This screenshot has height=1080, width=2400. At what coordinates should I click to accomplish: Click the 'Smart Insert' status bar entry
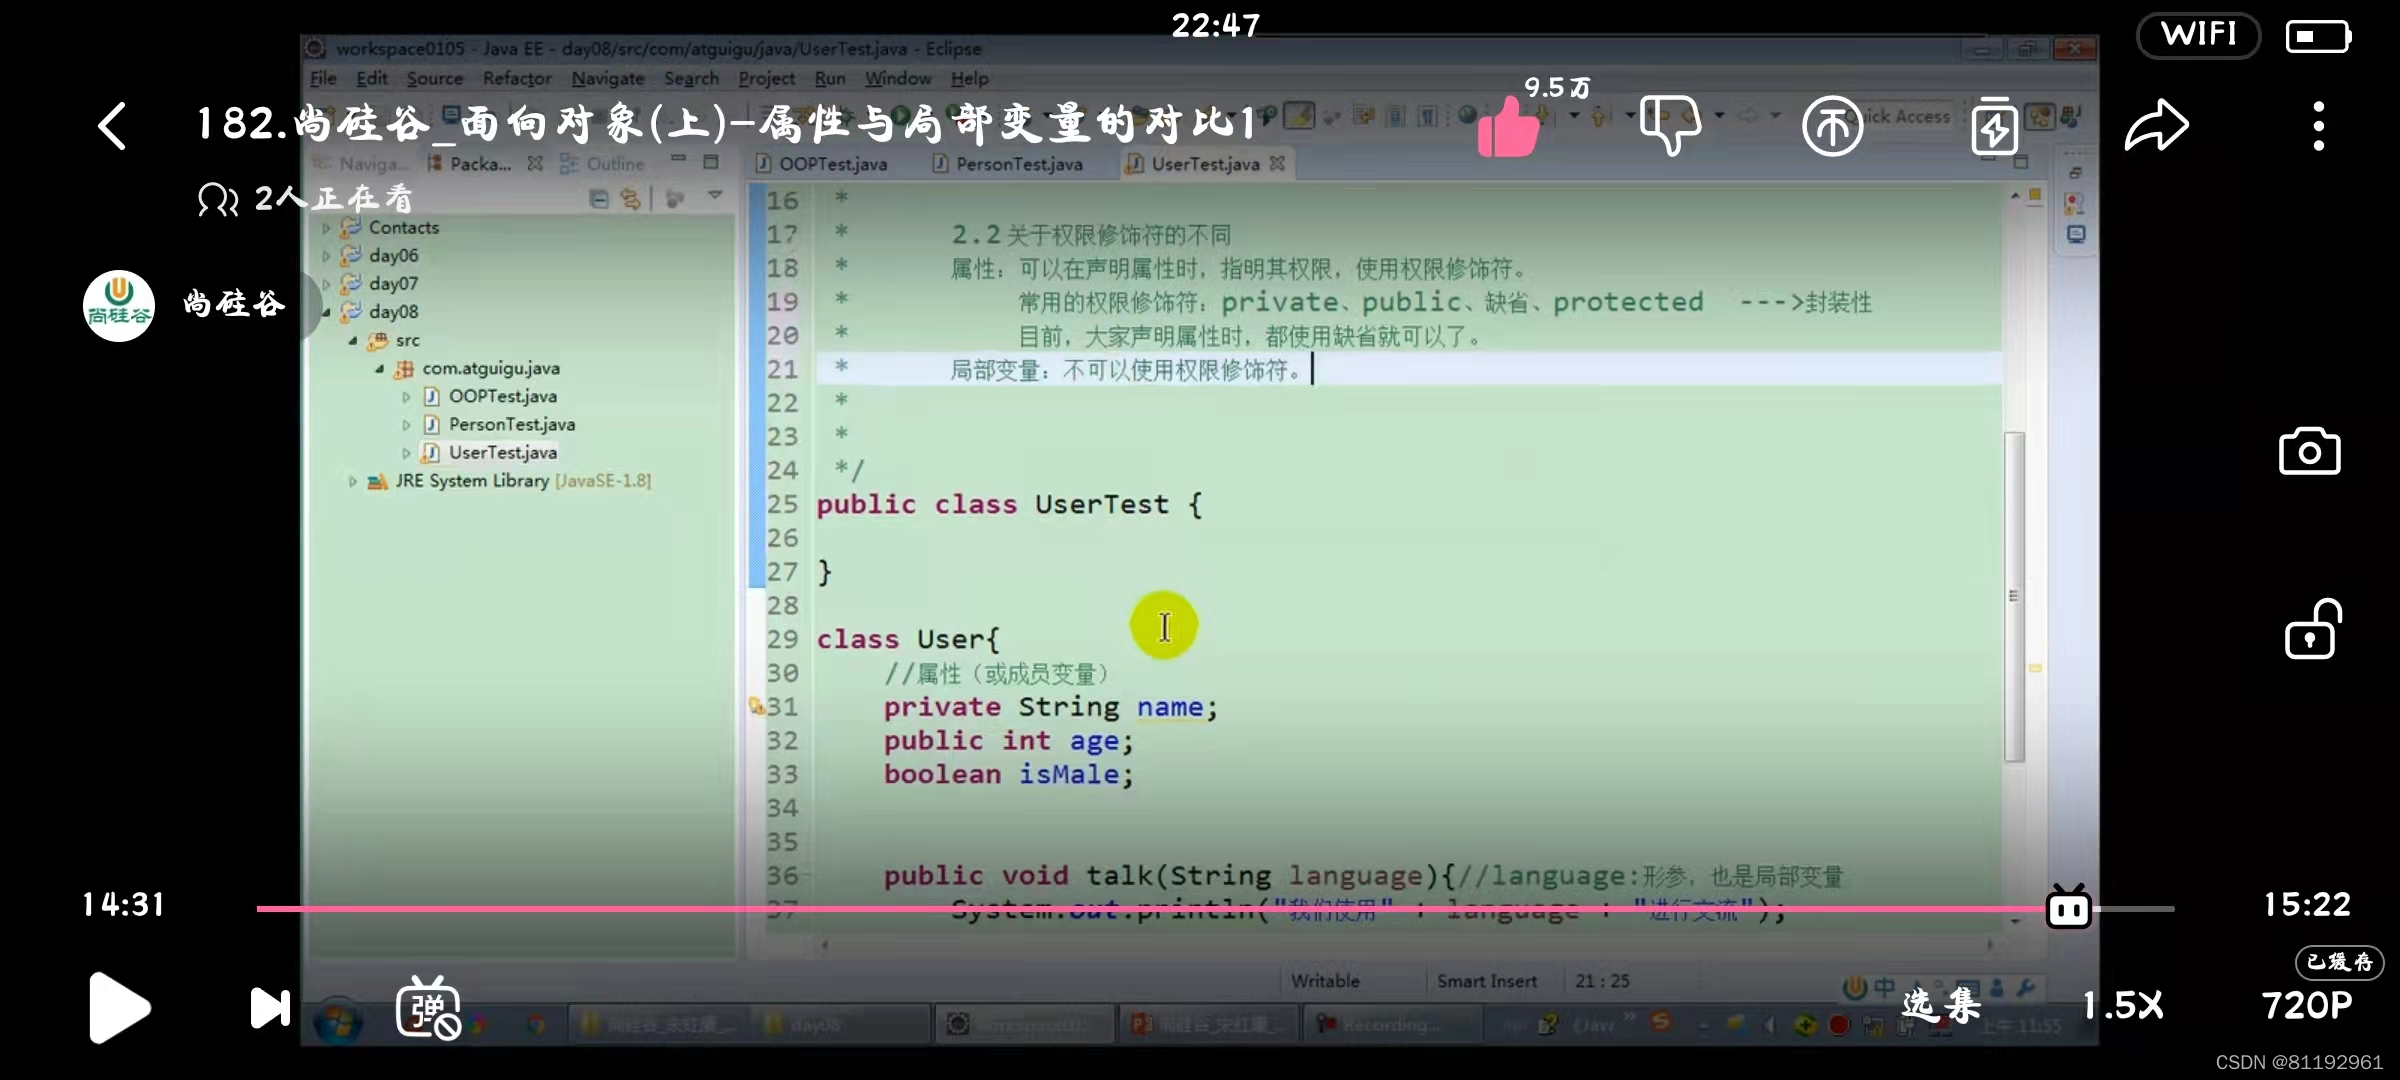pyautogui.click(x=1487, y=981)
